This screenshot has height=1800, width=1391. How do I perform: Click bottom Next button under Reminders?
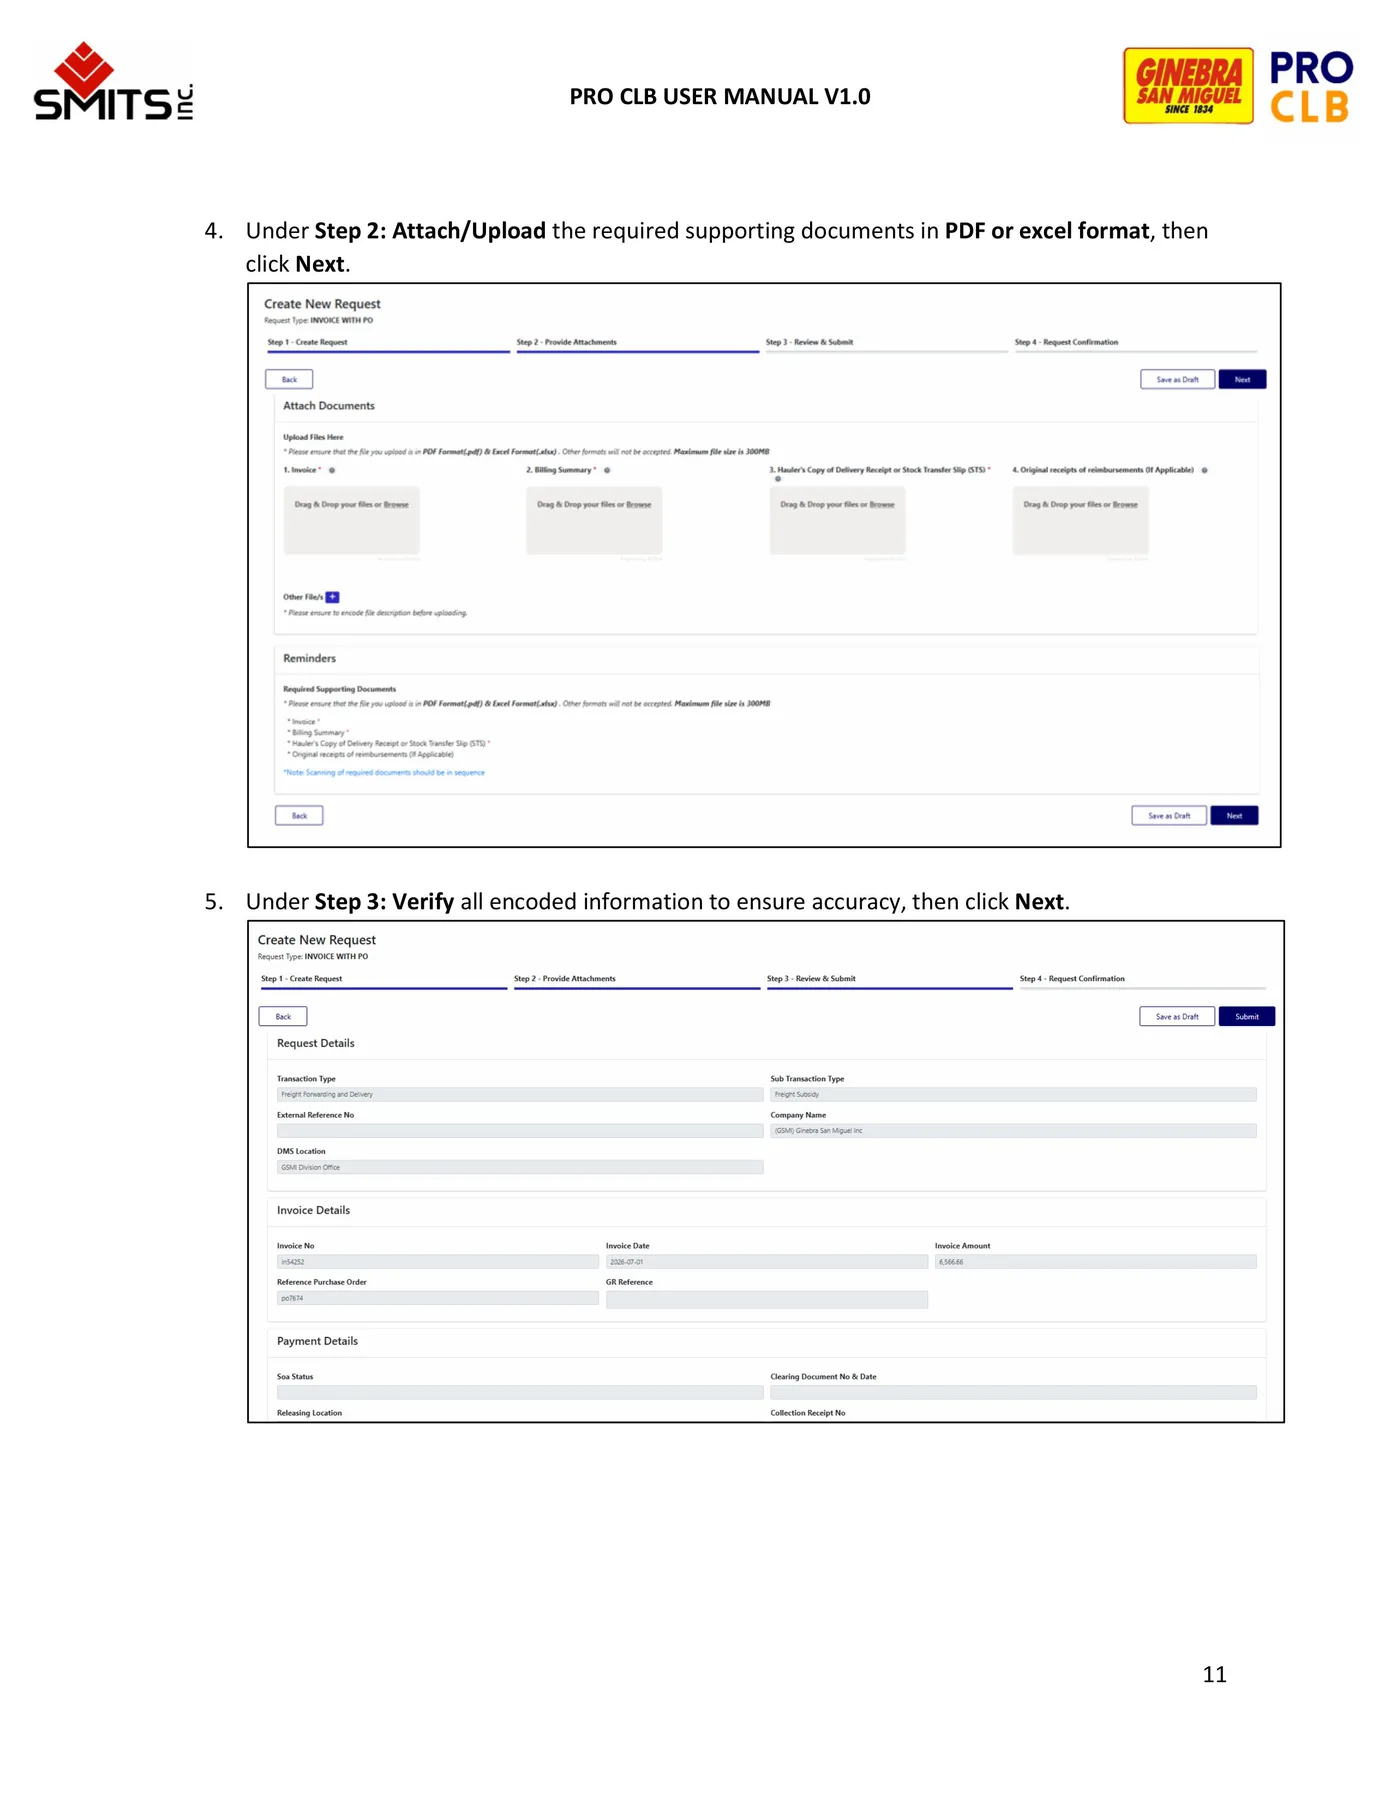click(1234, 816)
